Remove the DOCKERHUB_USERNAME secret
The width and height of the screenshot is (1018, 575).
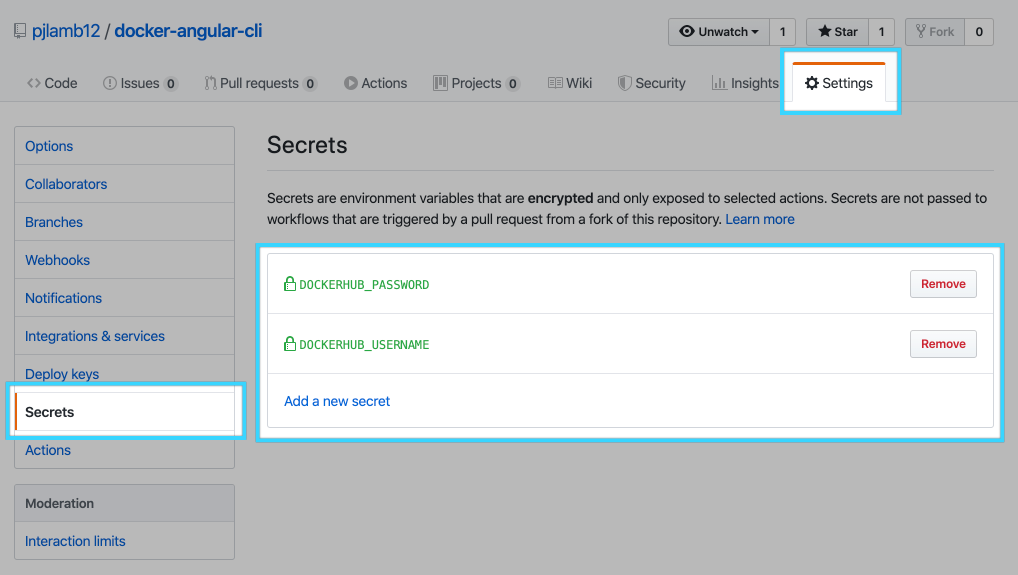pos(943,343)
